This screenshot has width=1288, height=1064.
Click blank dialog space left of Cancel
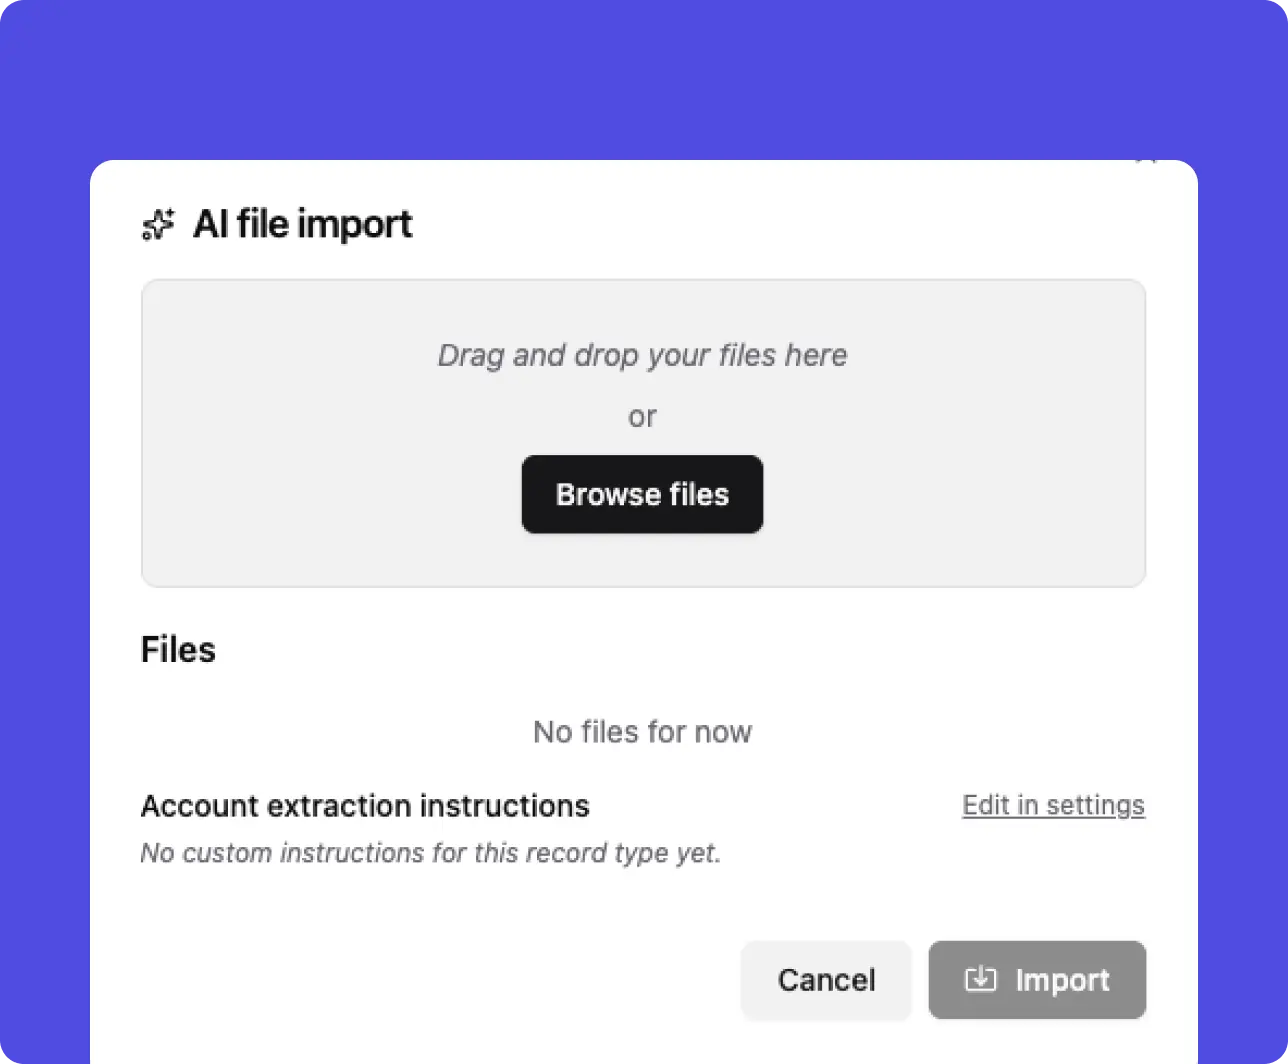point(430,980)
